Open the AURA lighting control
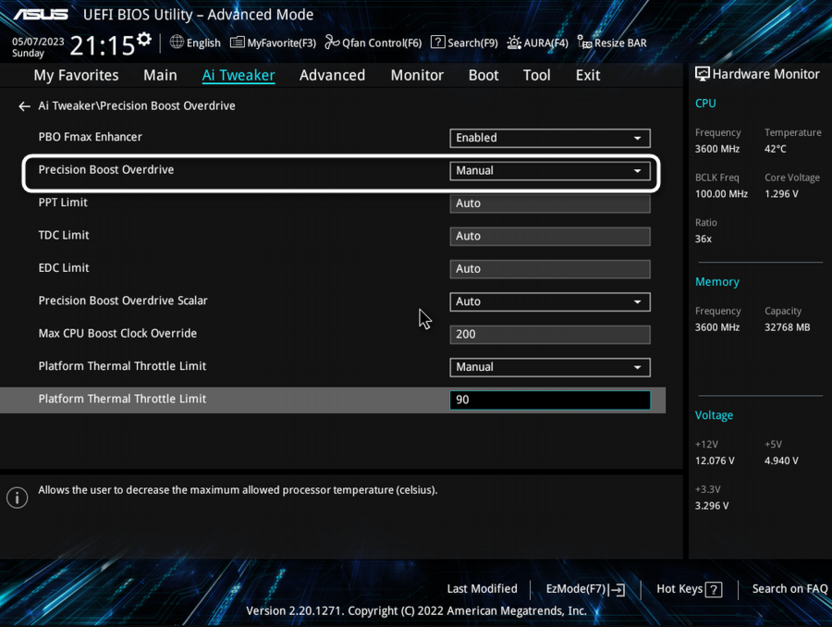 pos(536,42)
